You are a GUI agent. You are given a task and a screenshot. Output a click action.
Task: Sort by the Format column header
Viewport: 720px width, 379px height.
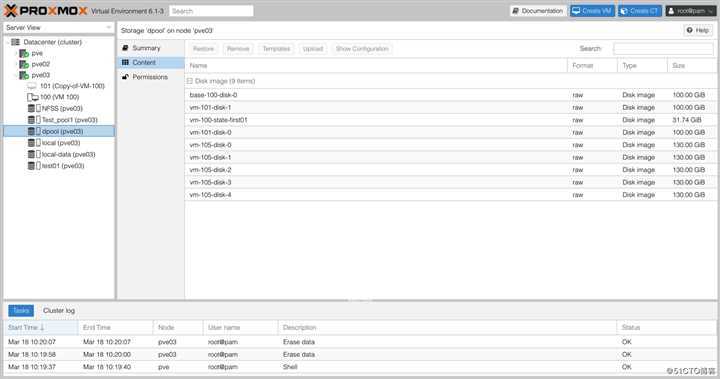coord(592,66)
